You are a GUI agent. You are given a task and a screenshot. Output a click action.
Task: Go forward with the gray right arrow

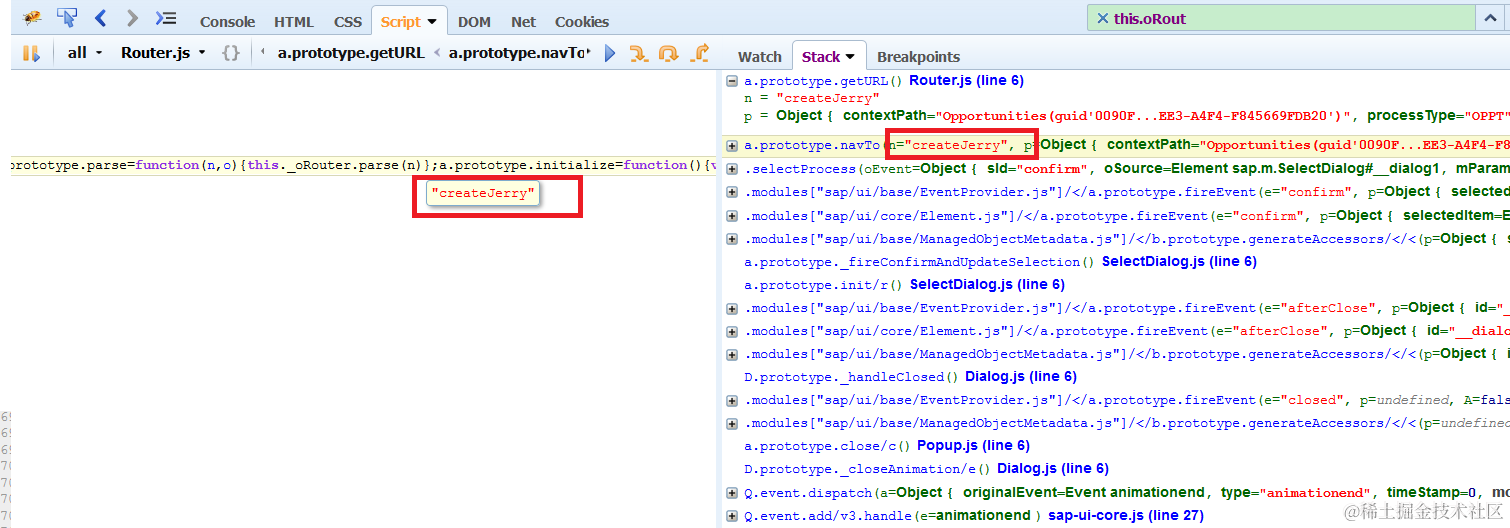132,18
